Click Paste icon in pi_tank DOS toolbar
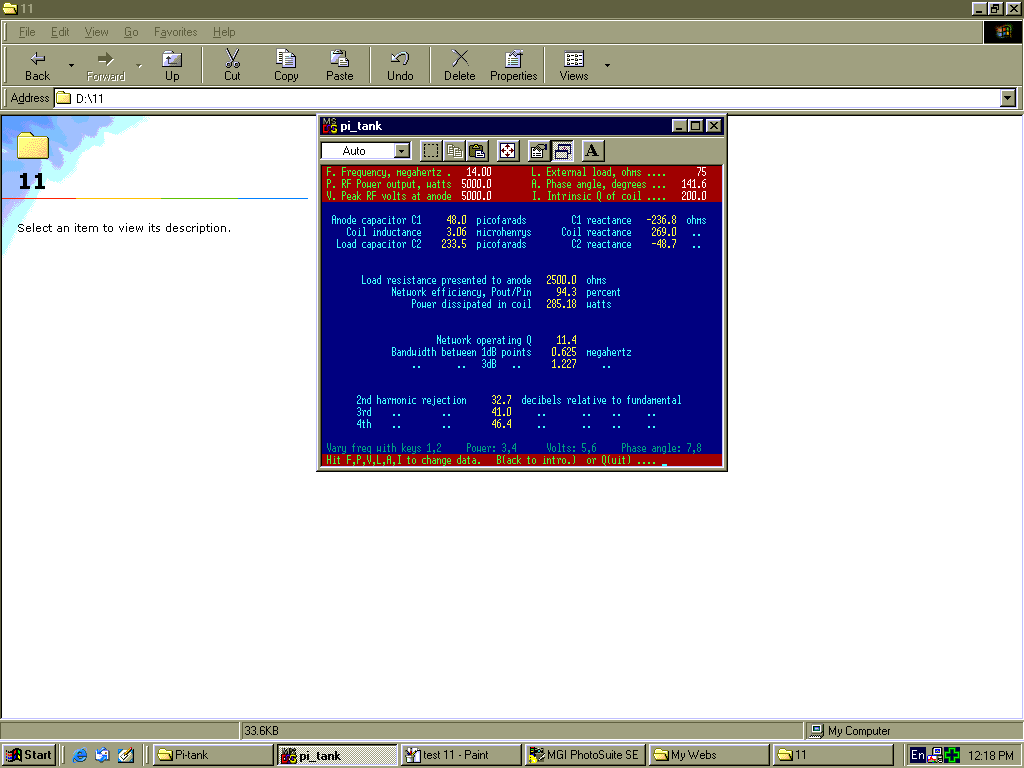 [x=477, y=151]
